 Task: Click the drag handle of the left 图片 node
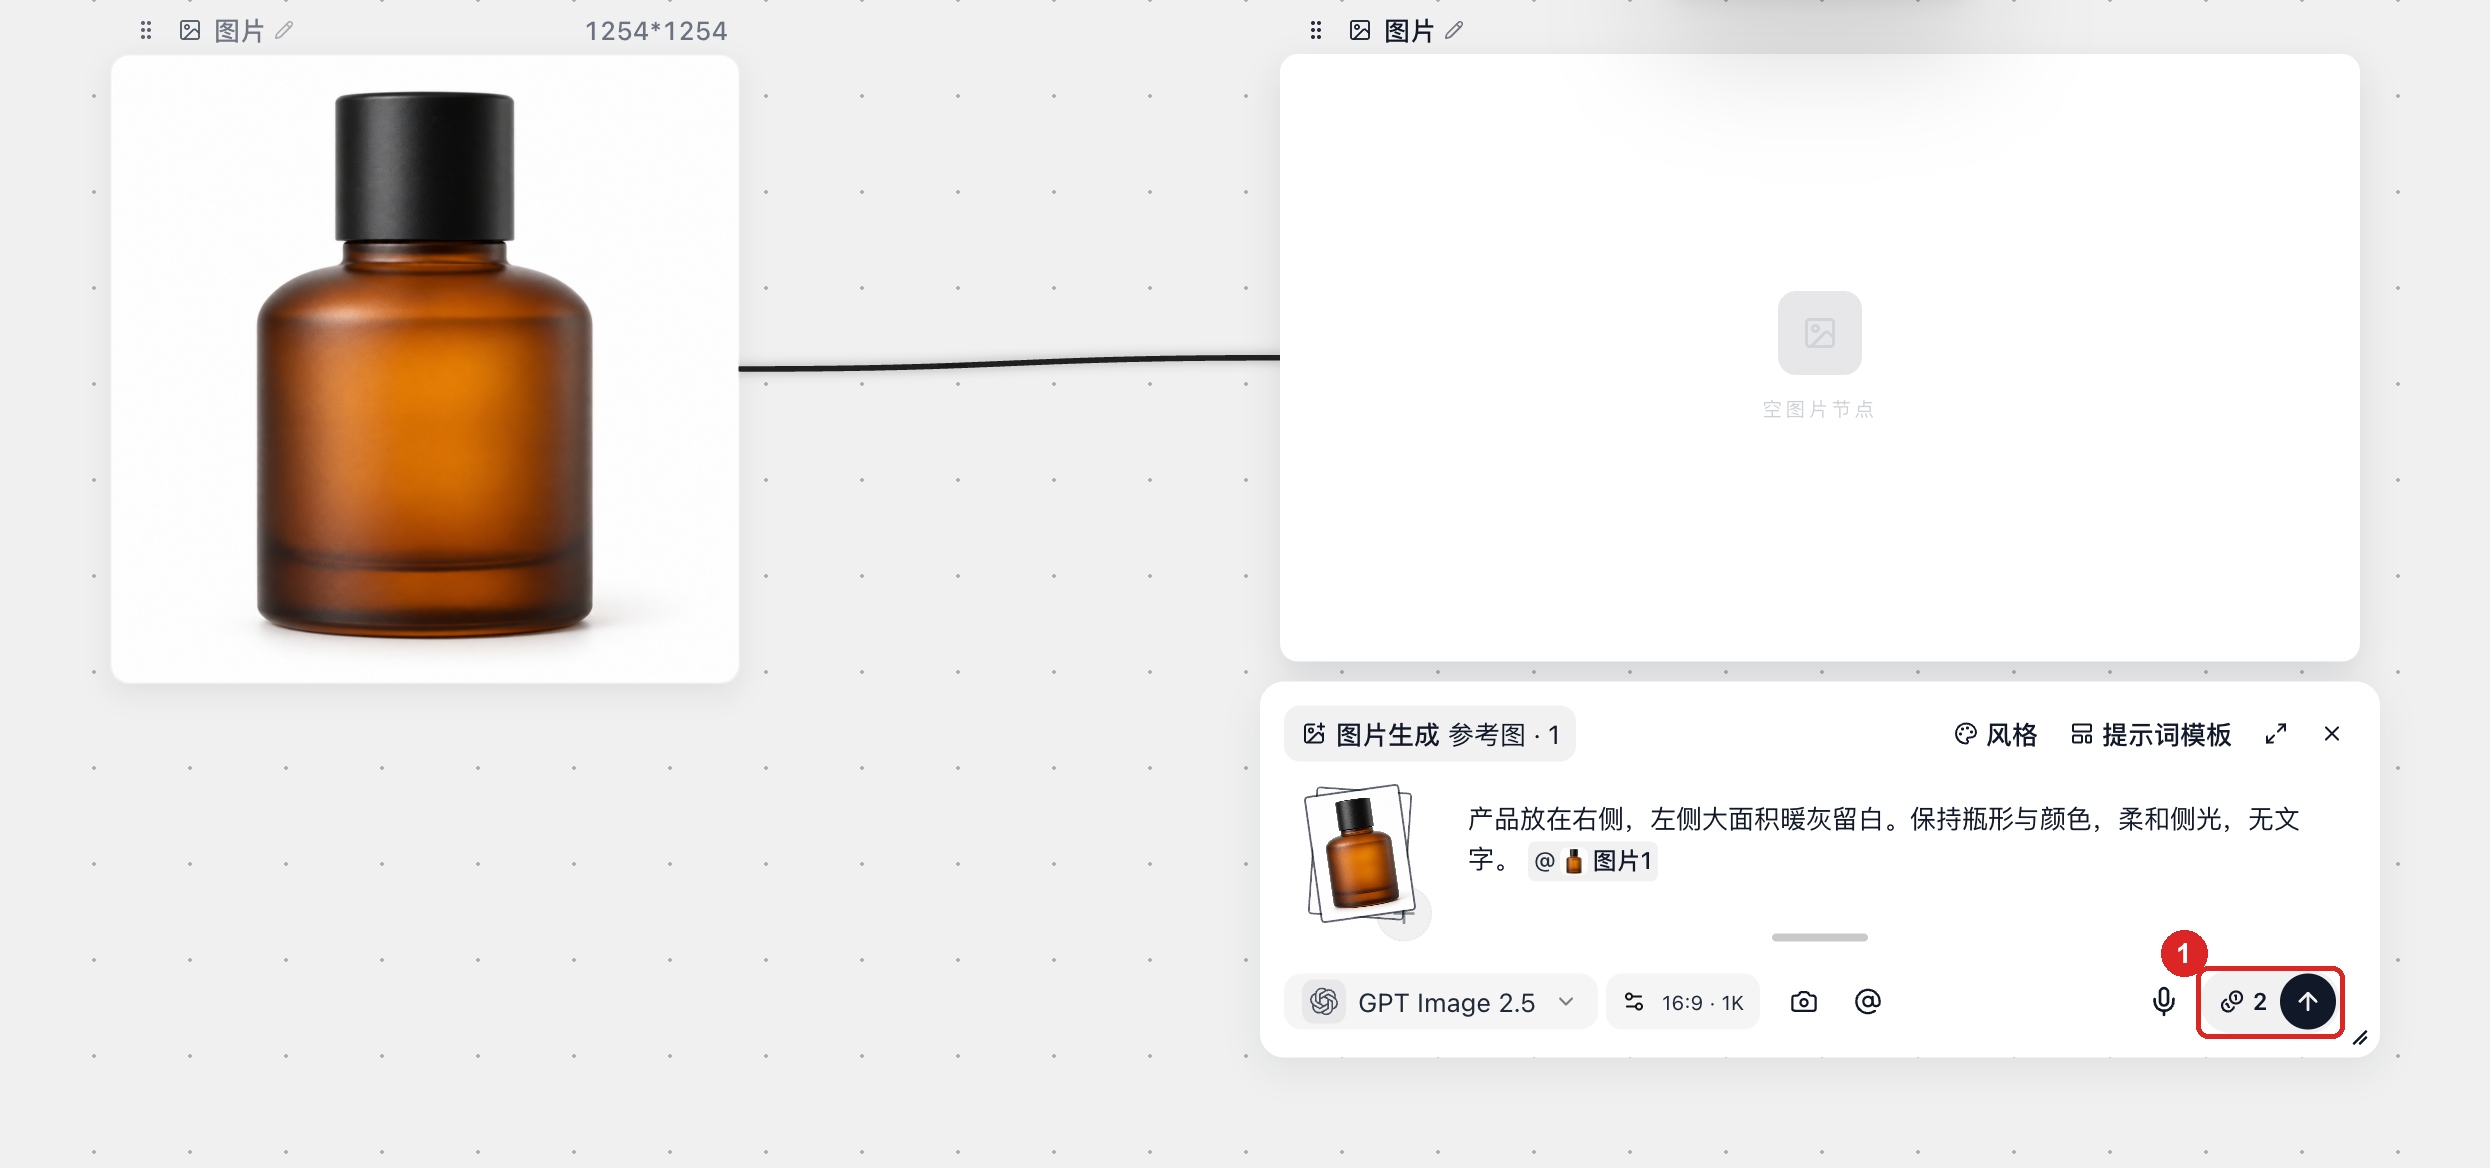pyautogui.click(x=146, y=31)
